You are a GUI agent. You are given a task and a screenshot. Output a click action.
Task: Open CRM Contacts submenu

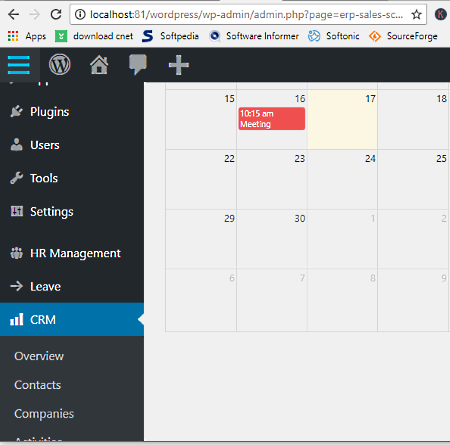38,385
